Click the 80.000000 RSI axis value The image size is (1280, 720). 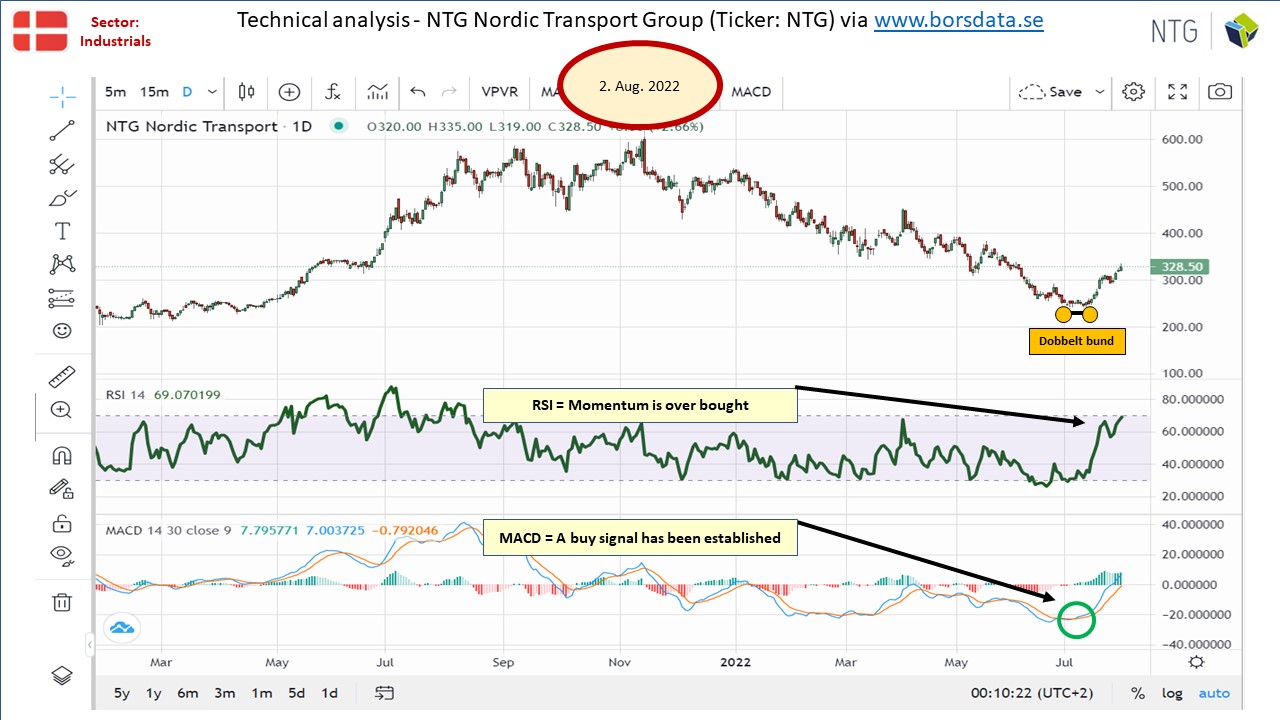point(1195,400)
